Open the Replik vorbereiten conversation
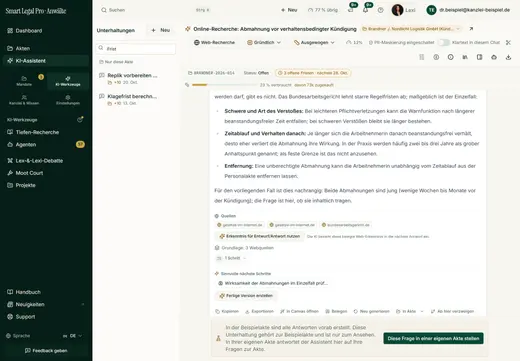This screenshot has width=520, height=361. (136, 79)
